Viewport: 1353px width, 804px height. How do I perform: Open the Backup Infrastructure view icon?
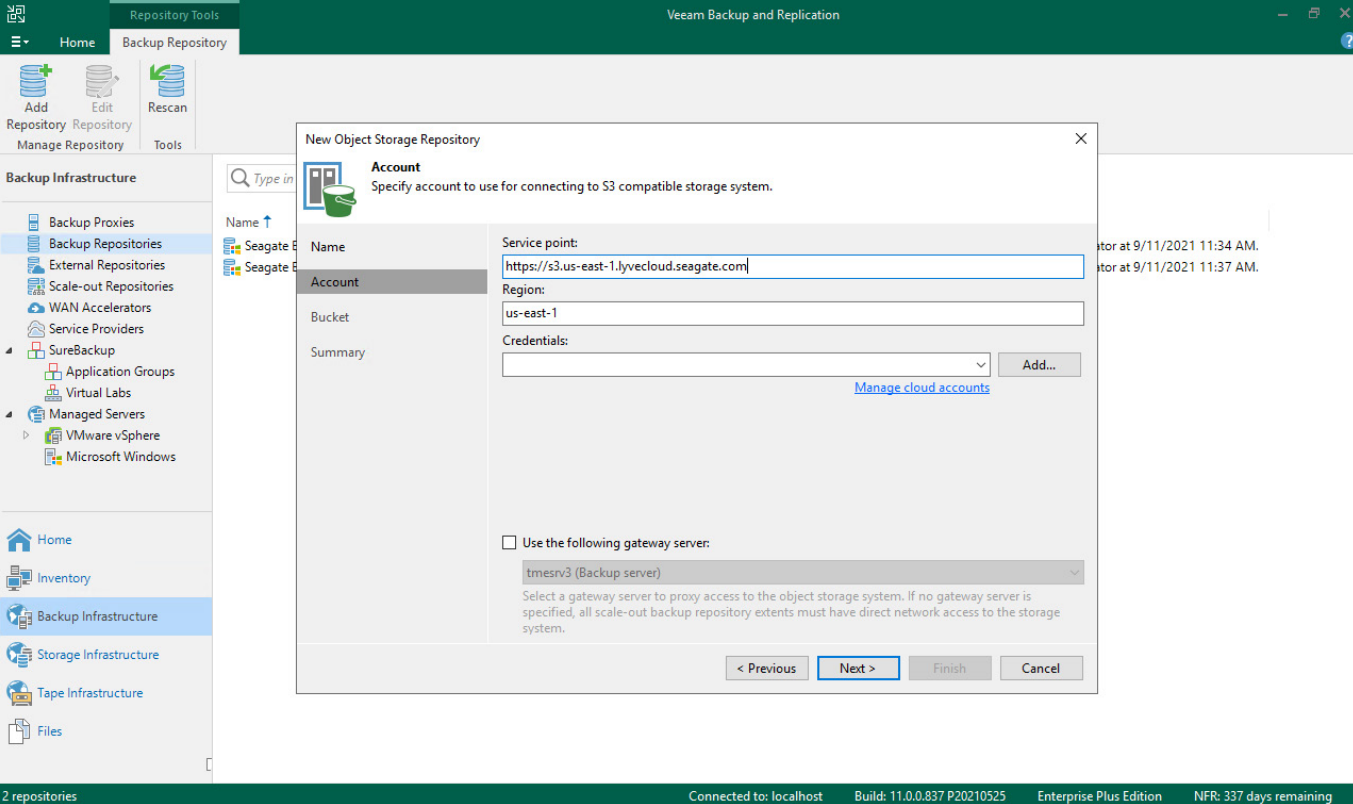pyautogui.click(x=19, y=616)
